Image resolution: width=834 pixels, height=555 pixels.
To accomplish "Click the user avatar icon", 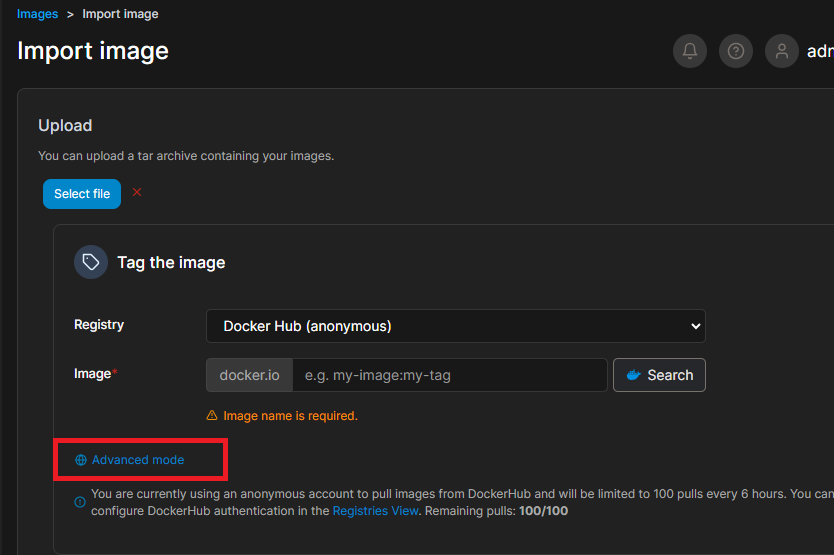I will (782, 51).
